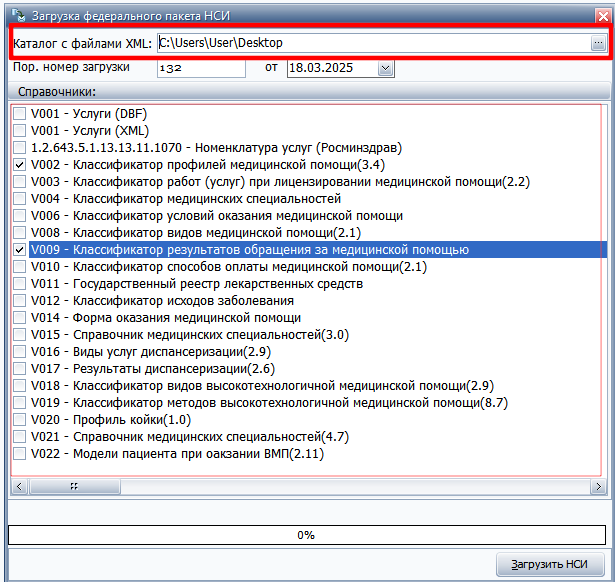Select row 'V020 - Профиль койки(1.0)'

(x=111, y=420)
